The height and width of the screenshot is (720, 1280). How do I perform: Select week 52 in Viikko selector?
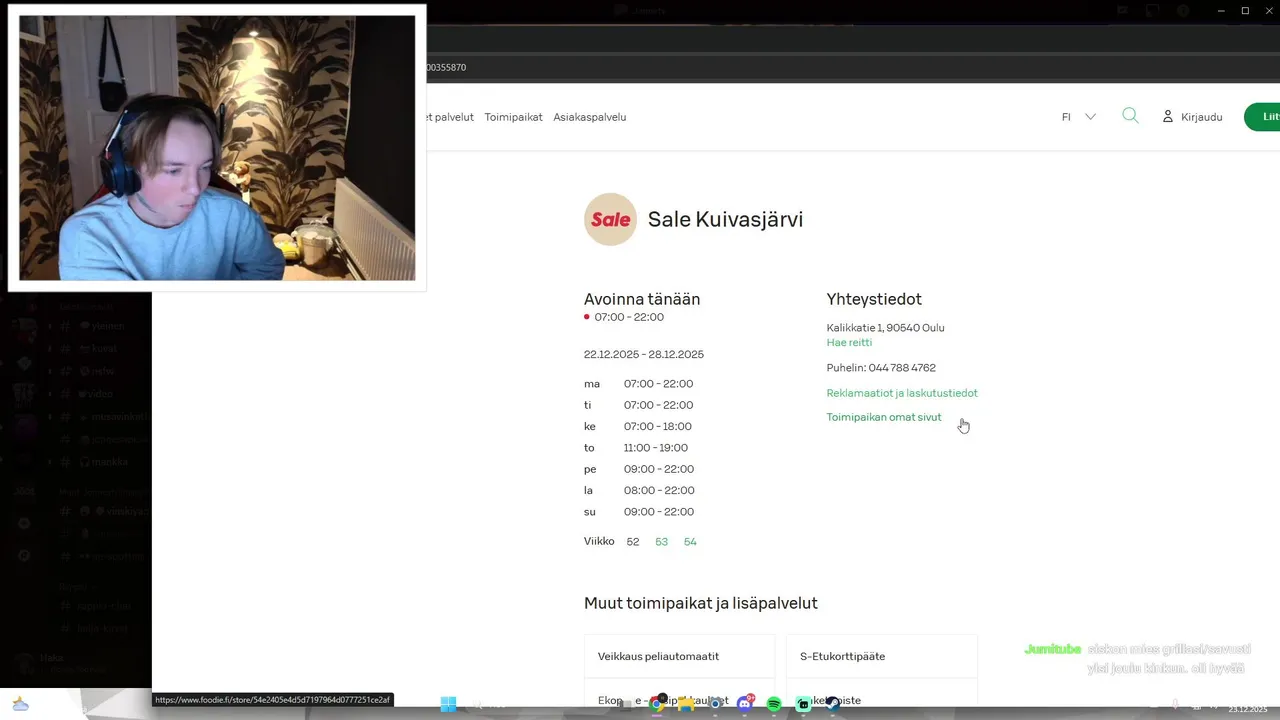(633, 541)
